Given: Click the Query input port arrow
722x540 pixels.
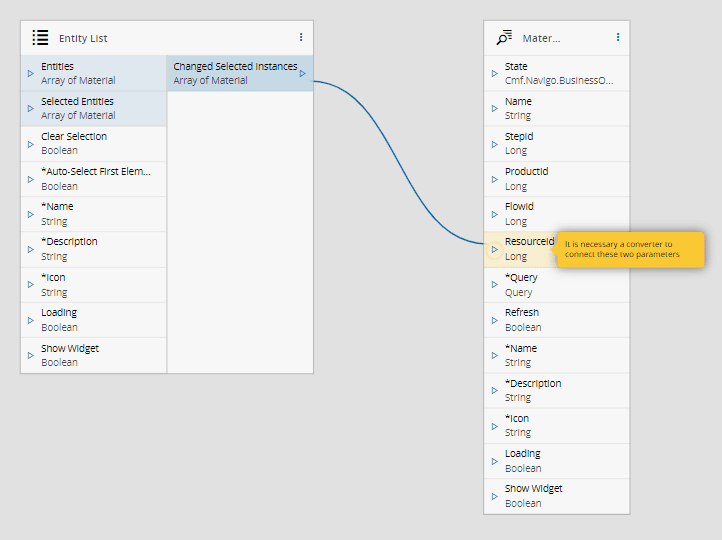Looking at the screenshot, I should [x=495, y=285].
